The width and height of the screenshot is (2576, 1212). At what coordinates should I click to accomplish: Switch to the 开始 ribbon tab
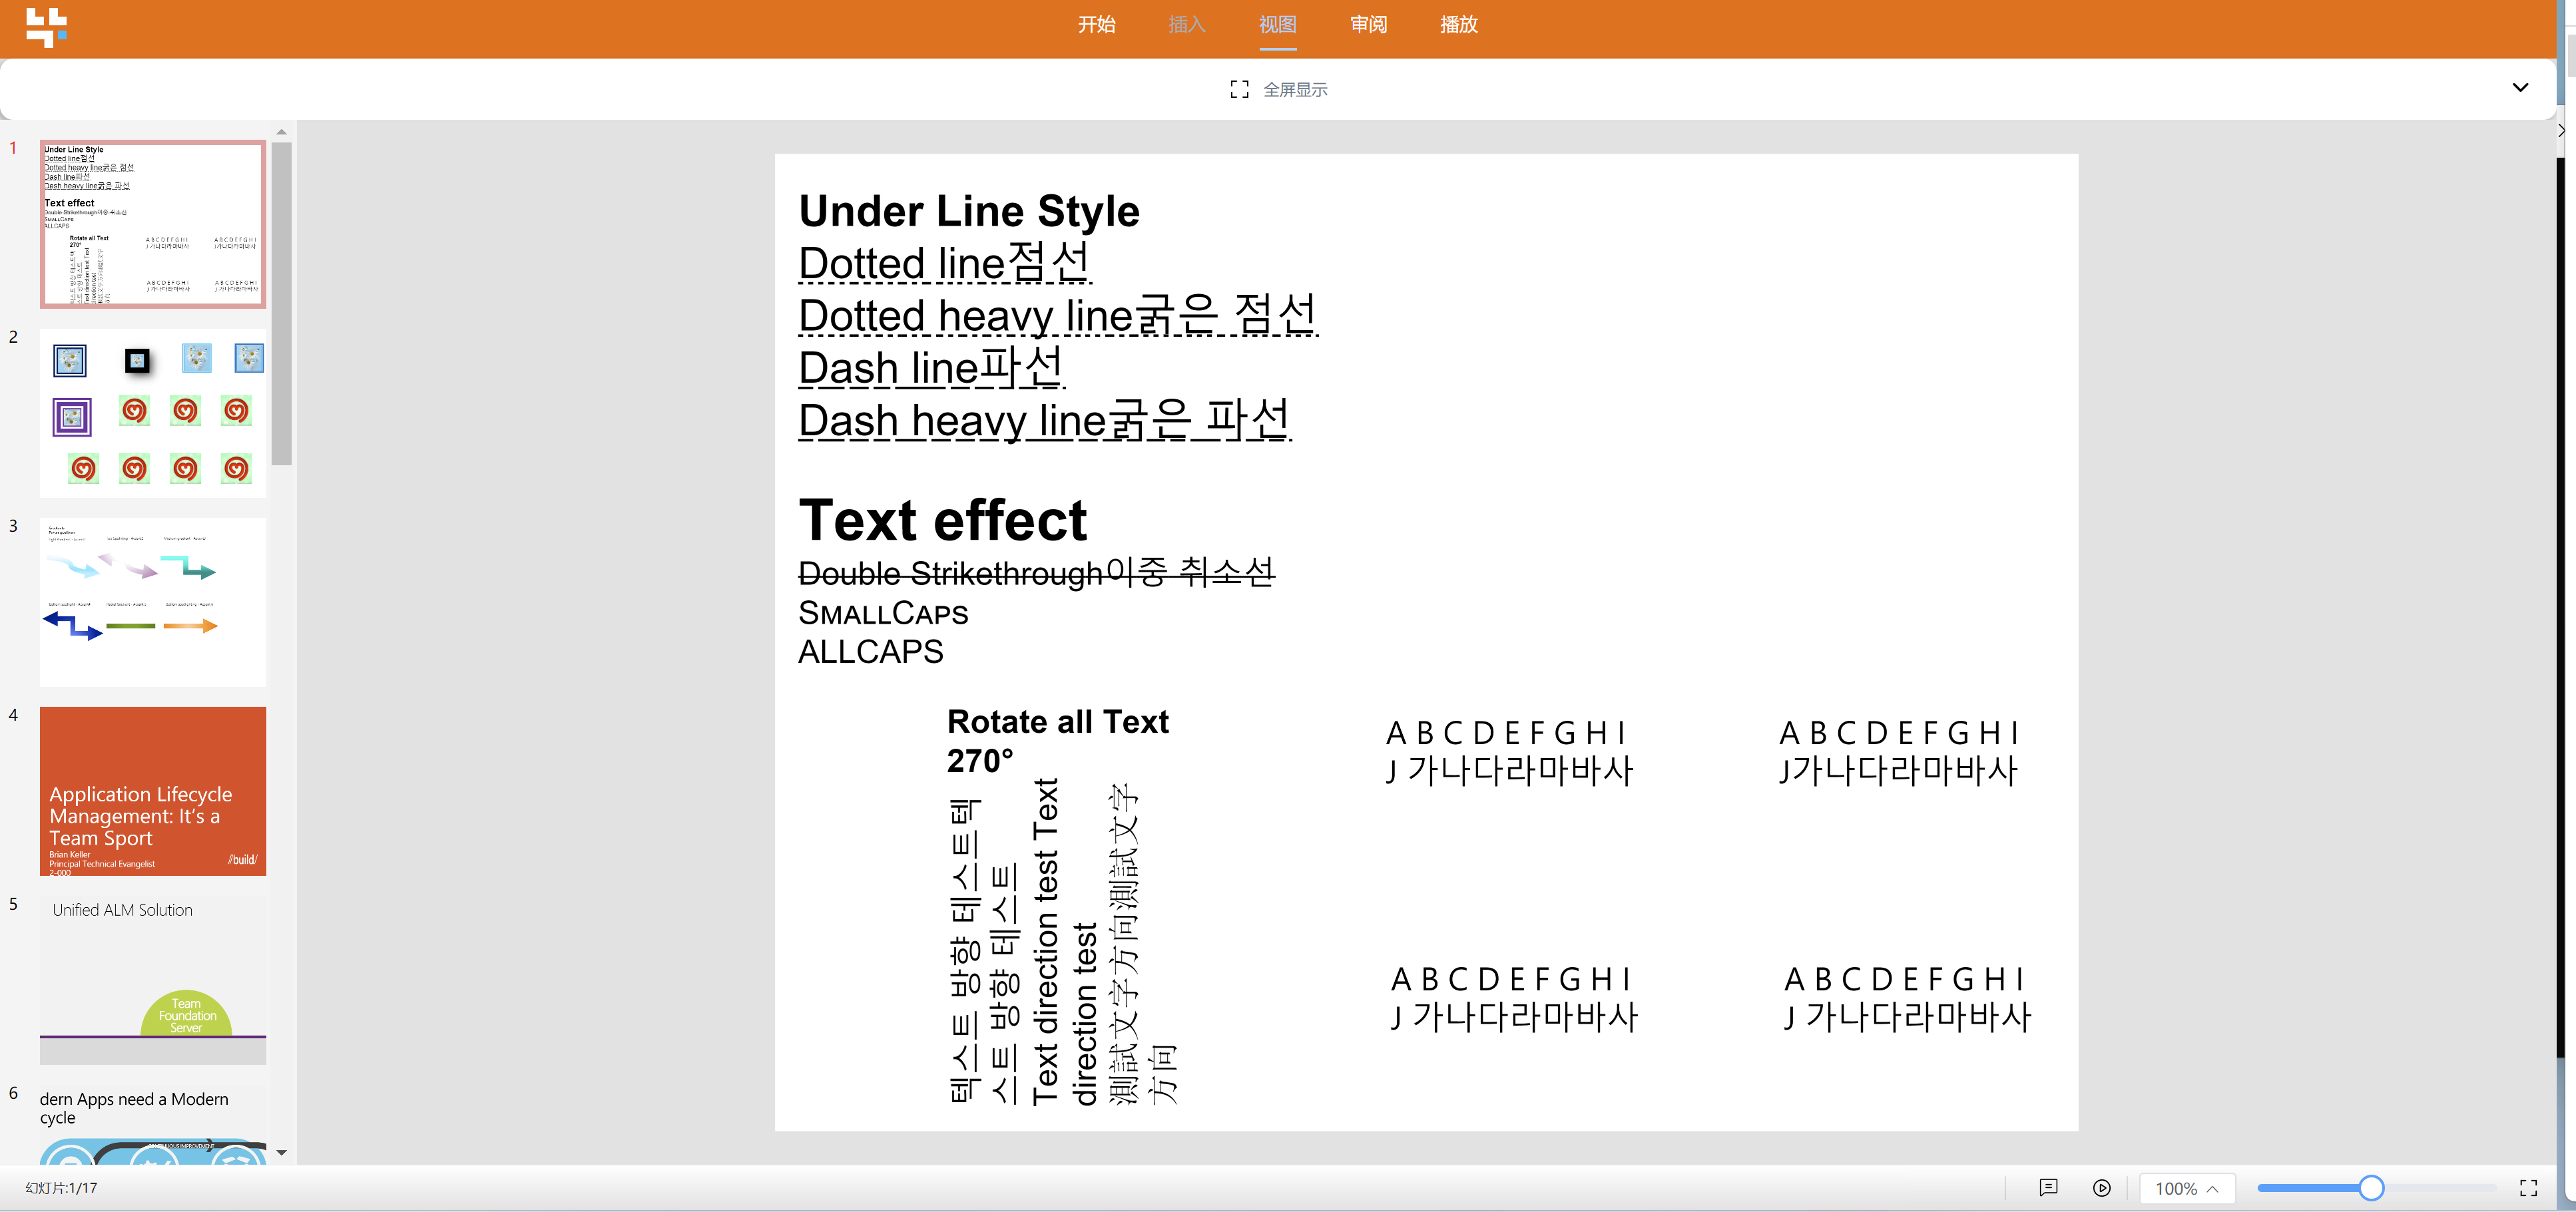pyautogui.click(x=1097, y=25)
